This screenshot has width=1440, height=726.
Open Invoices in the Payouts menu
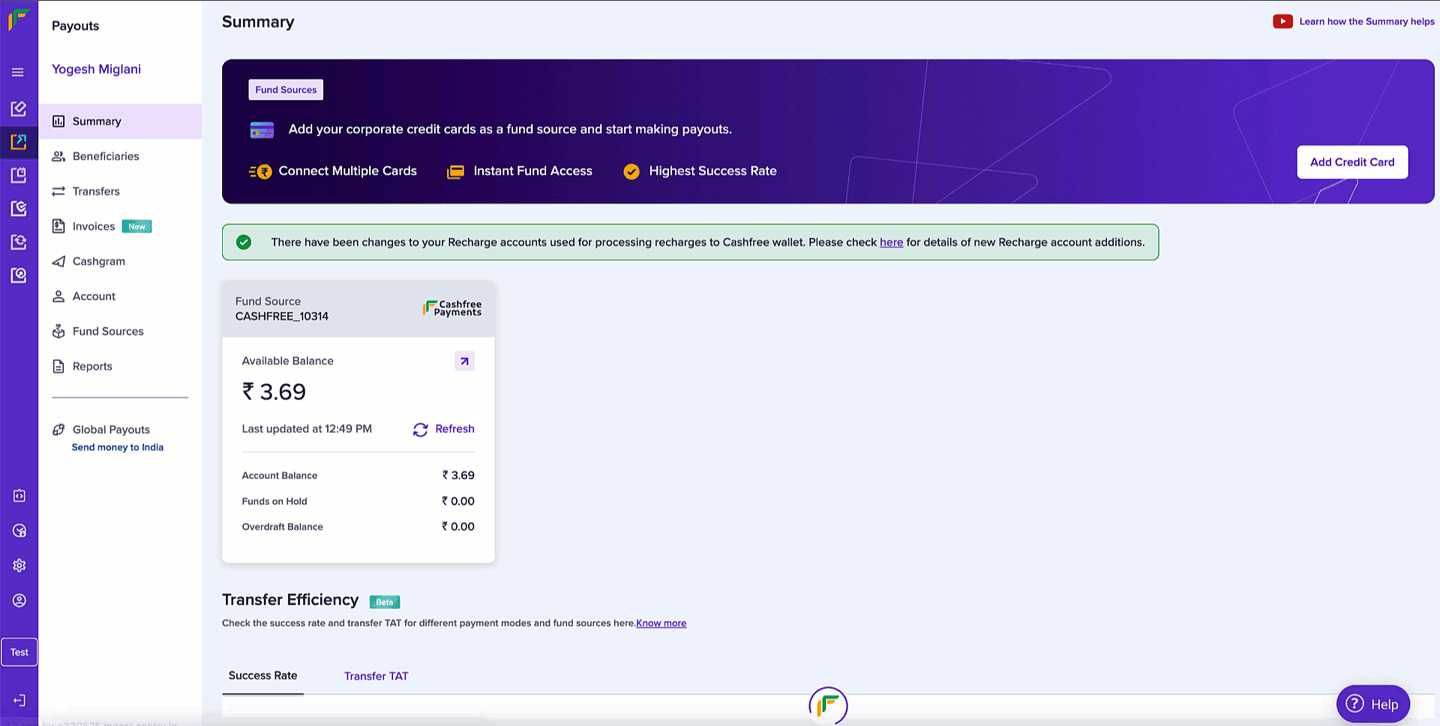point(120,226)
